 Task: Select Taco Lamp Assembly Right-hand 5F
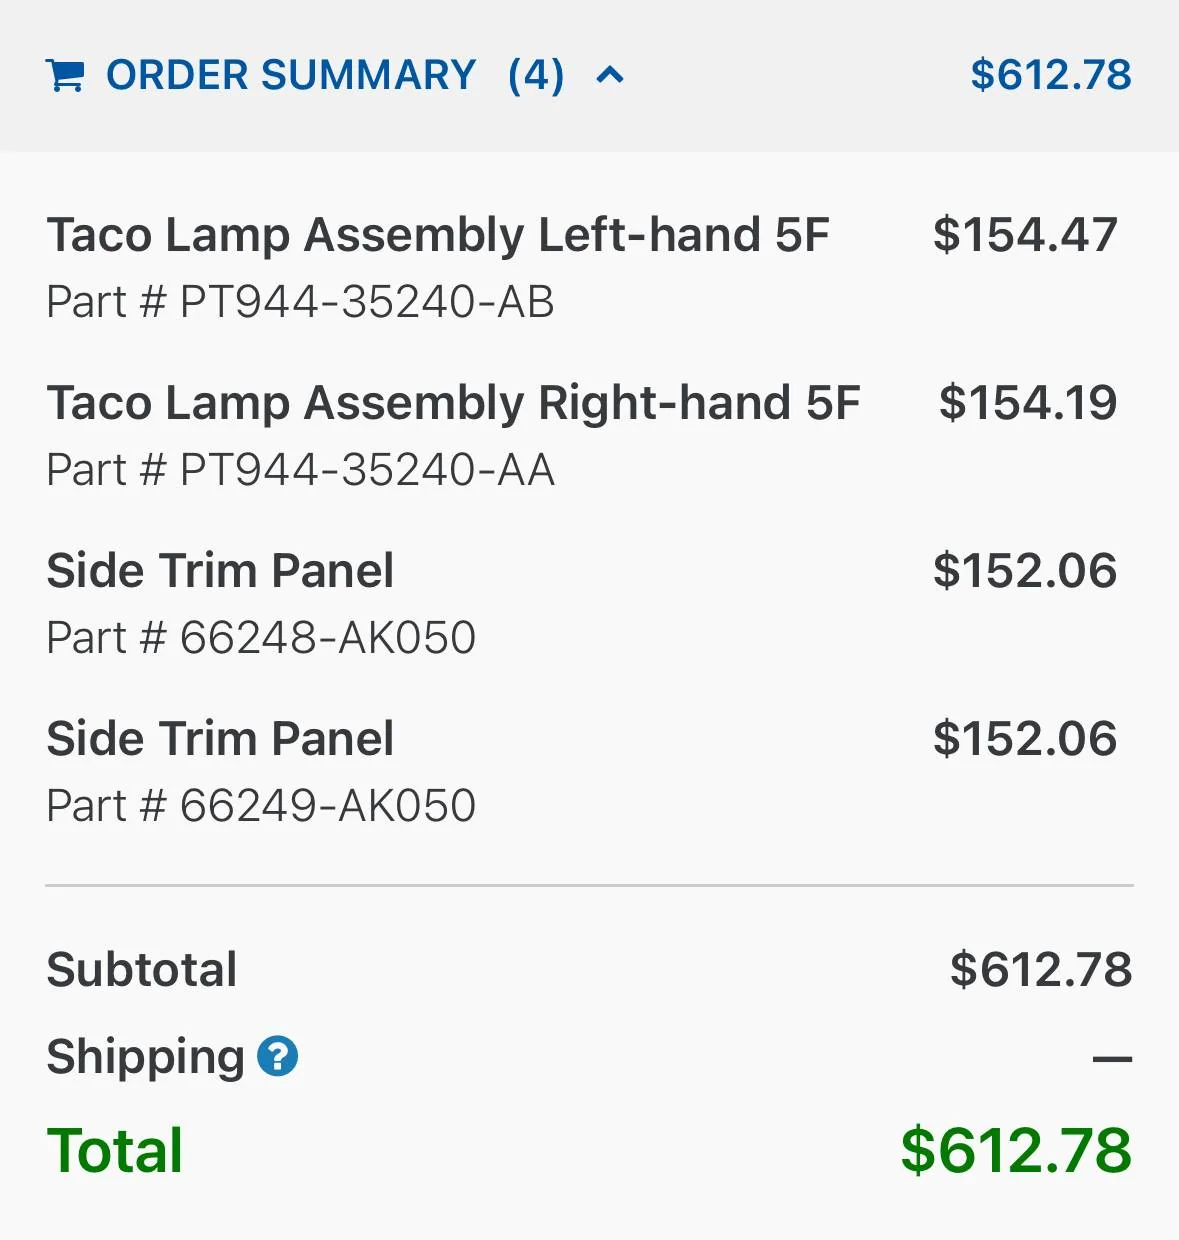tap(453, 403)
